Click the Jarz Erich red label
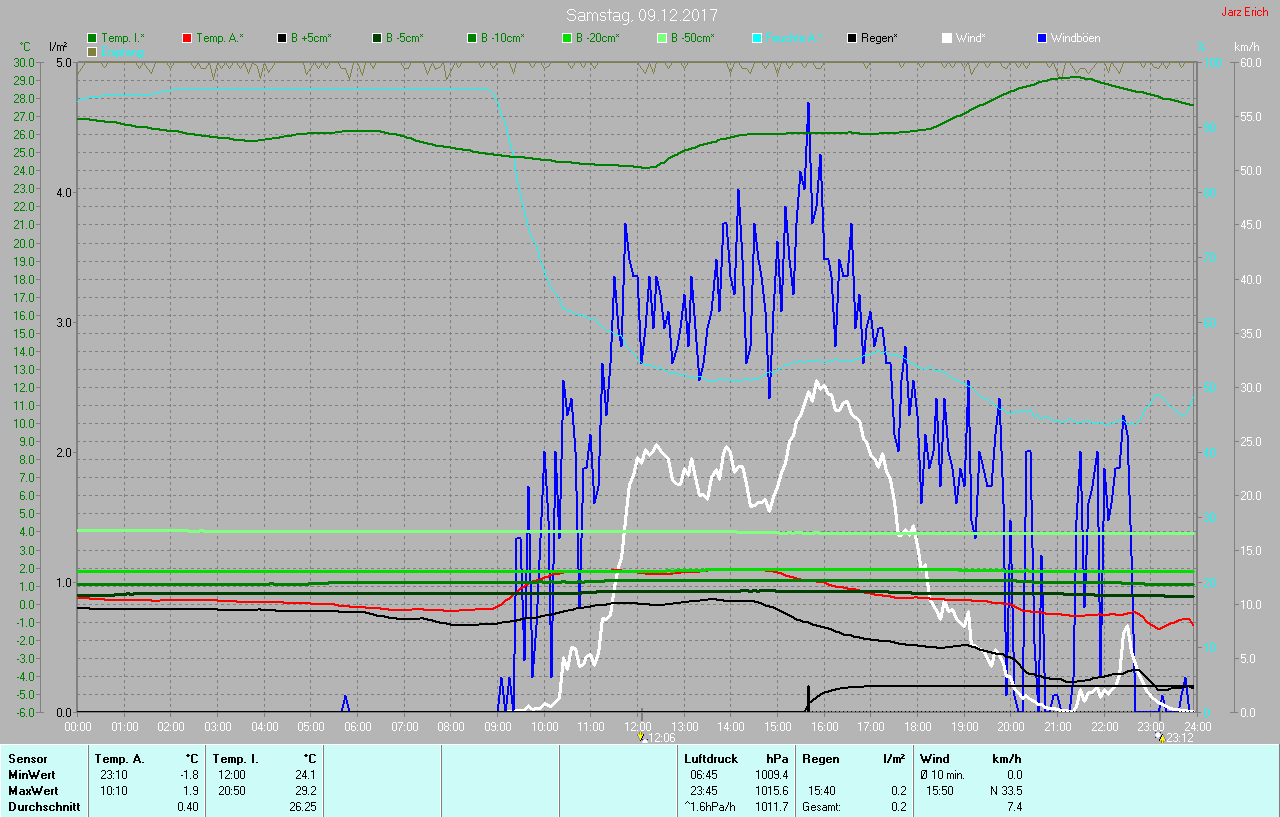1280x817 pixels. coord(1244,13)
